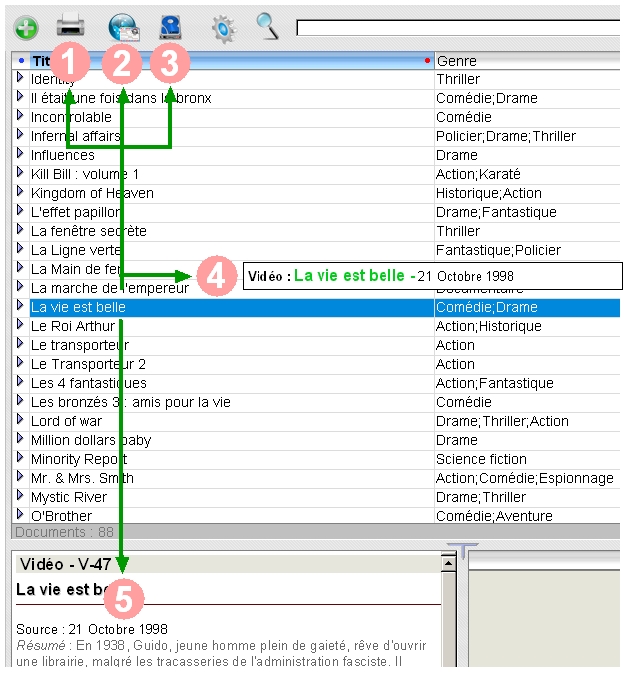Expand the Le Roi Arthur row
The width and height of the screenshot is (629, 673).
20,324
